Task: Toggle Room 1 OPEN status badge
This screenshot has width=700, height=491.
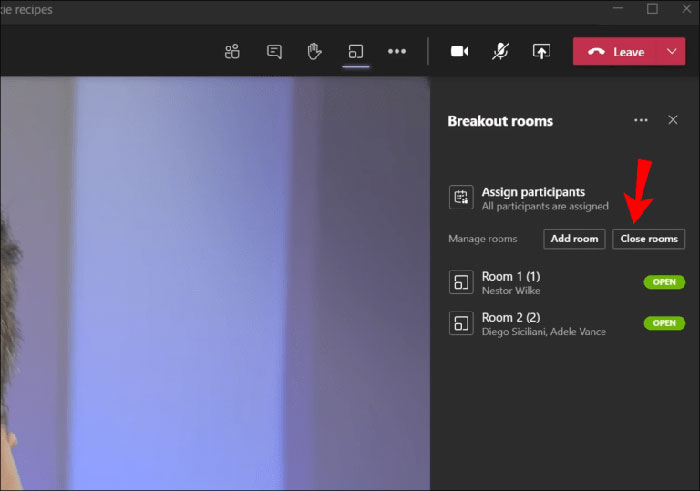Action: 664,283
